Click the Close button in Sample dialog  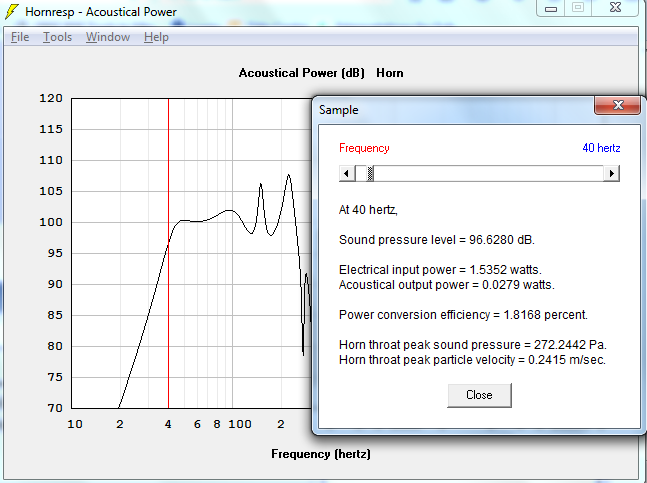[x=479, y=395]
